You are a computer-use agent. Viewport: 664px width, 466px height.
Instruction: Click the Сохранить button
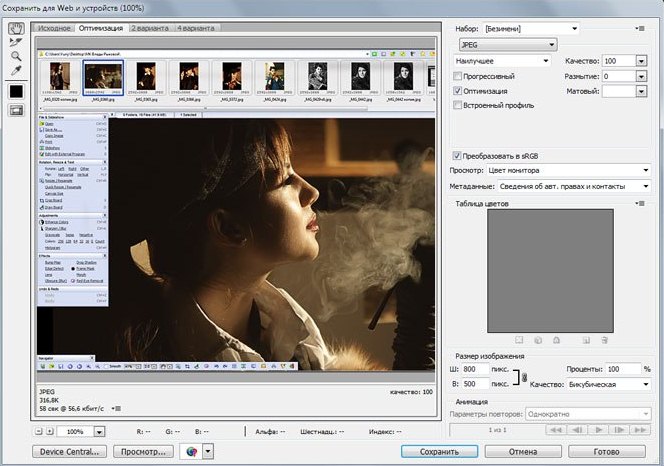(x=439, y=451)
